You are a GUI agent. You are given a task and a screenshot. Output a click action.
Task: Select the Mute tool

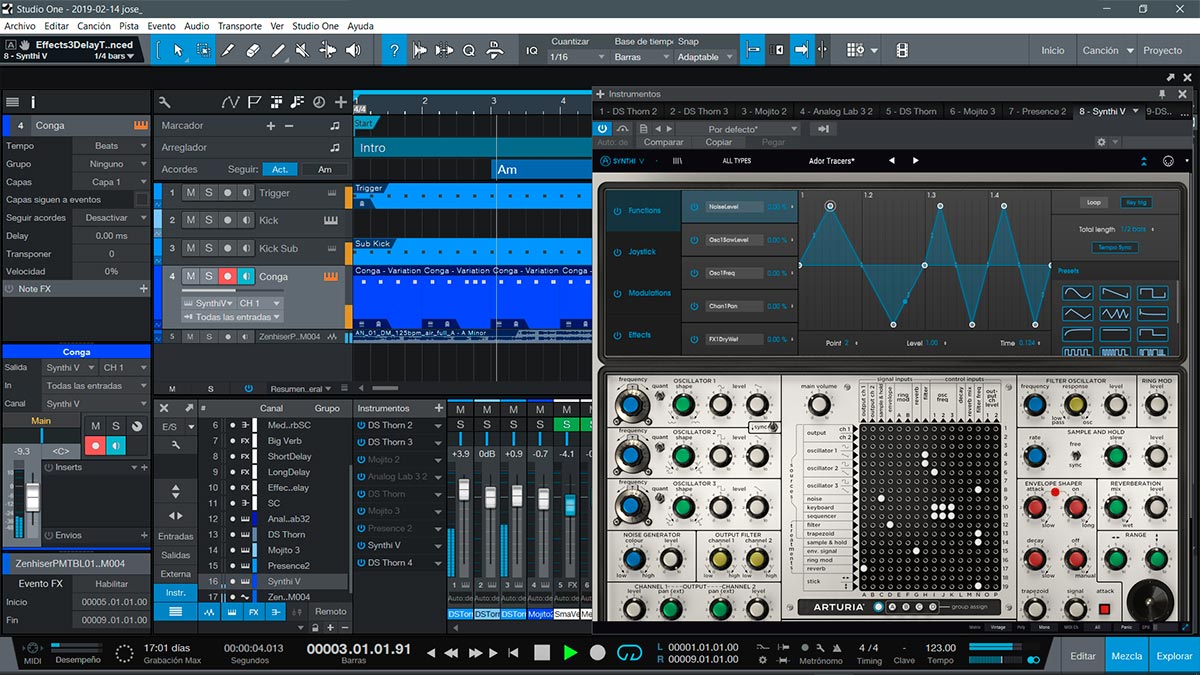pyautogui.click(x=303, y=49)
